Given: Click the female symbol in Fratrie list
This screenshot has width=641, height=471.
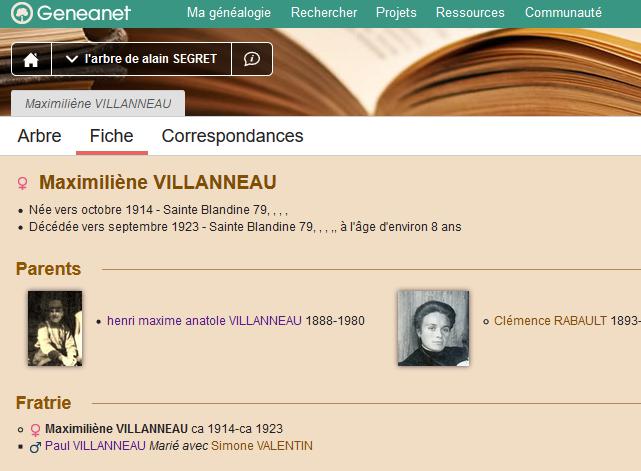Looking at the screenshot, I should (x=36, y=430).
